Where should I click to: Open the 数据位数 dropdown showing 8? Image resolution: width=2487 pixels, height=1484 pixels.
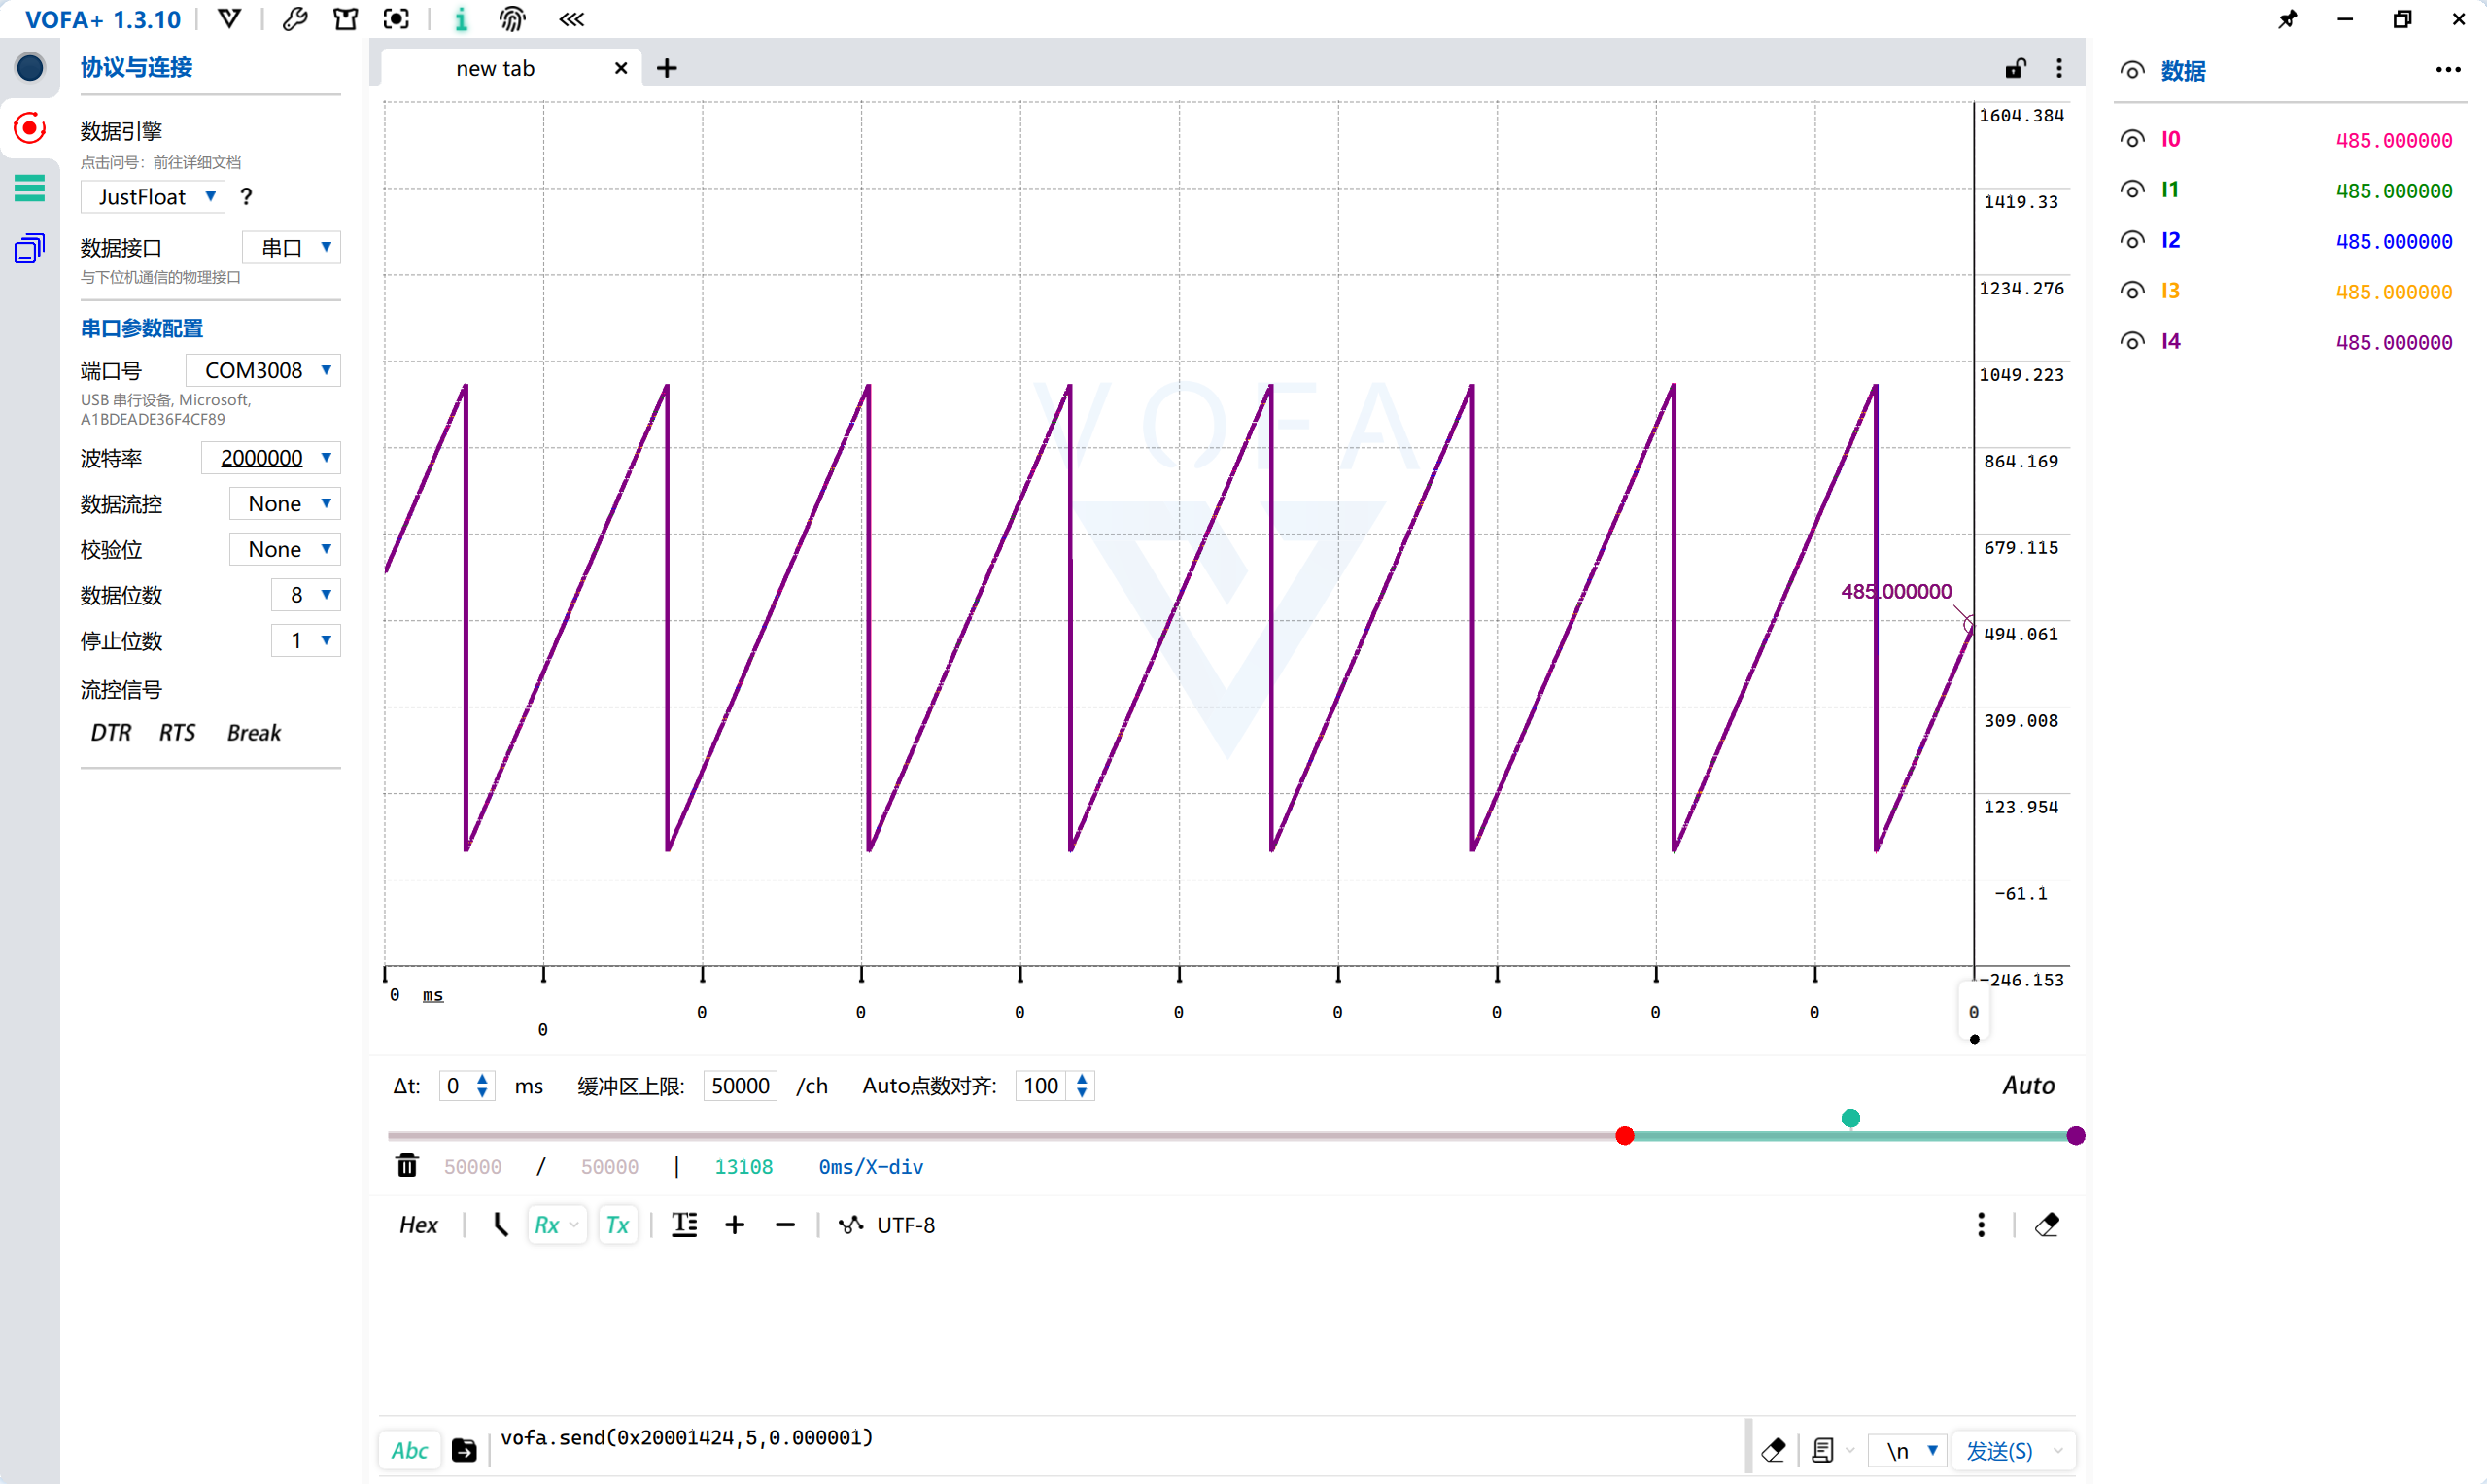(305, 595)
